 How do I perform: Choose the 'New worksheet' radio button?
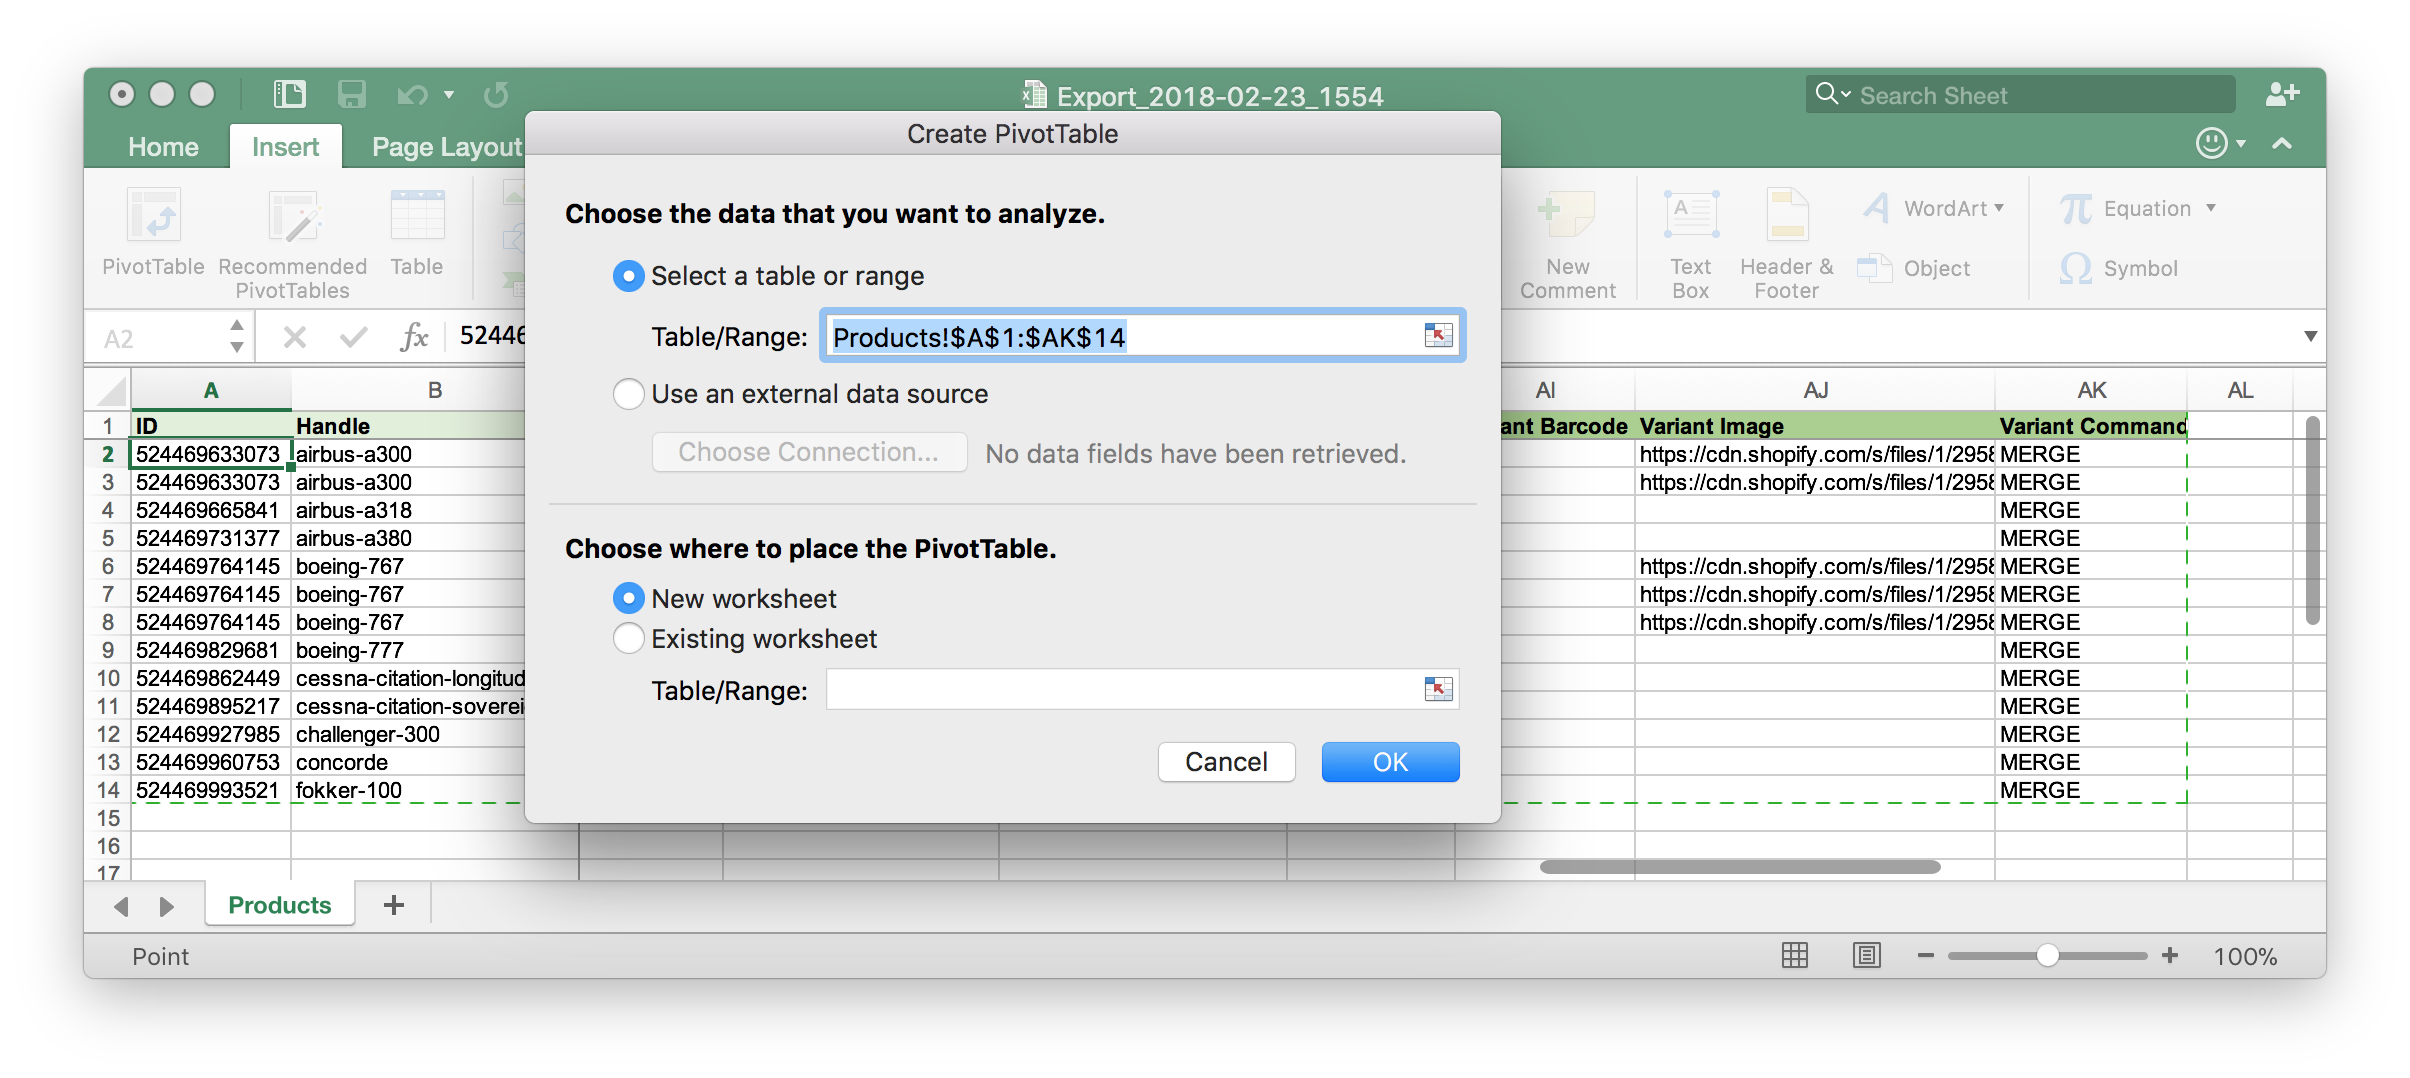pyautogui.click(x=629, y=599)
